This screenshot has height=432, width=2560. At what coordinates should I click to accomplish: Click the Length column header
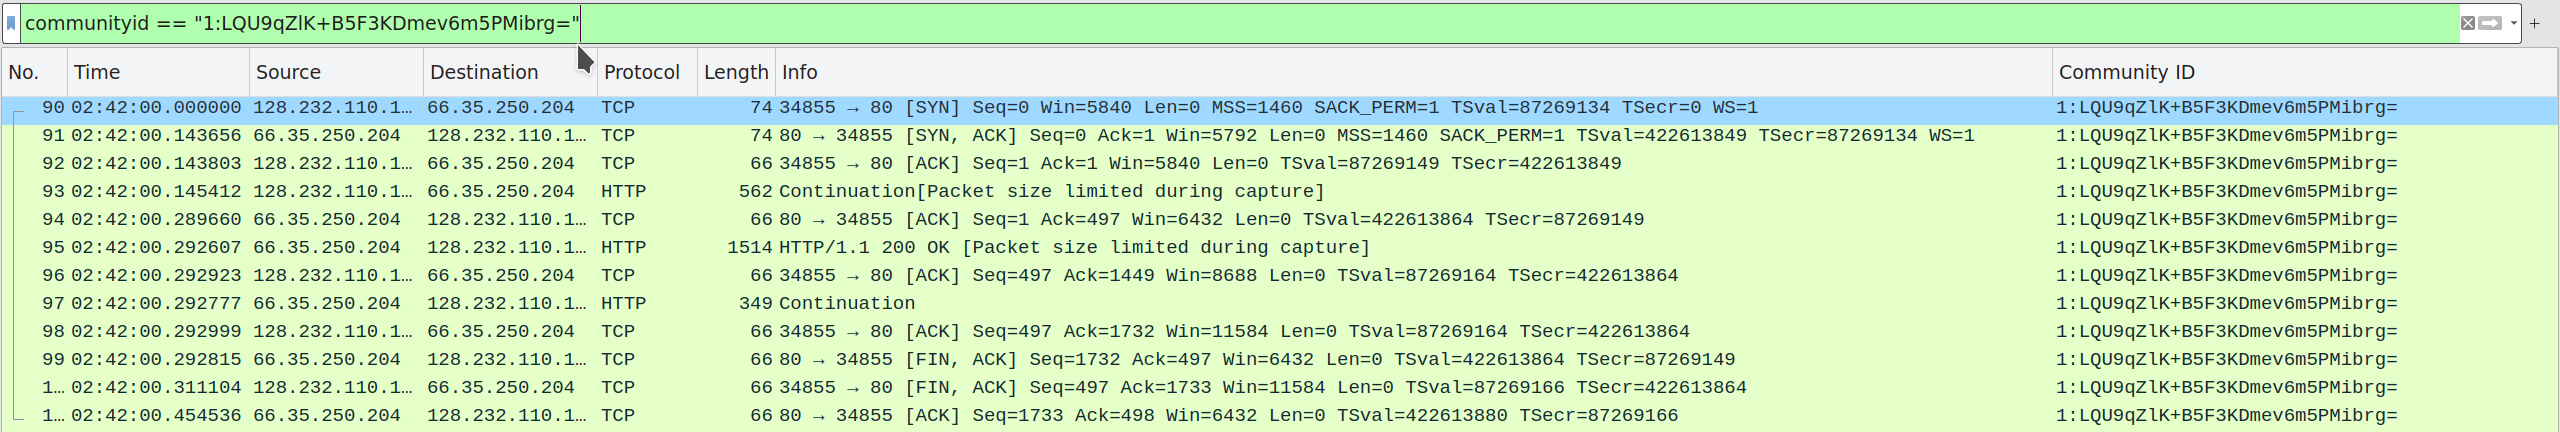tap(736, 72)
